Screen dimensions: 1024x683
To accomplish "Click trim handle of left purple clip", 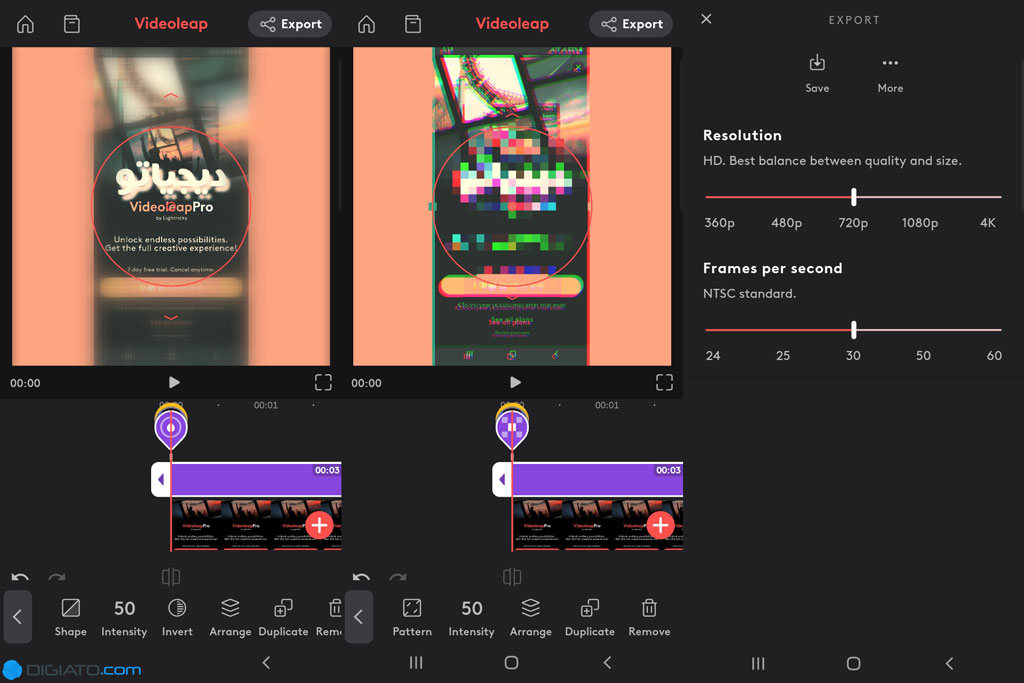I will tap(161, 480).
